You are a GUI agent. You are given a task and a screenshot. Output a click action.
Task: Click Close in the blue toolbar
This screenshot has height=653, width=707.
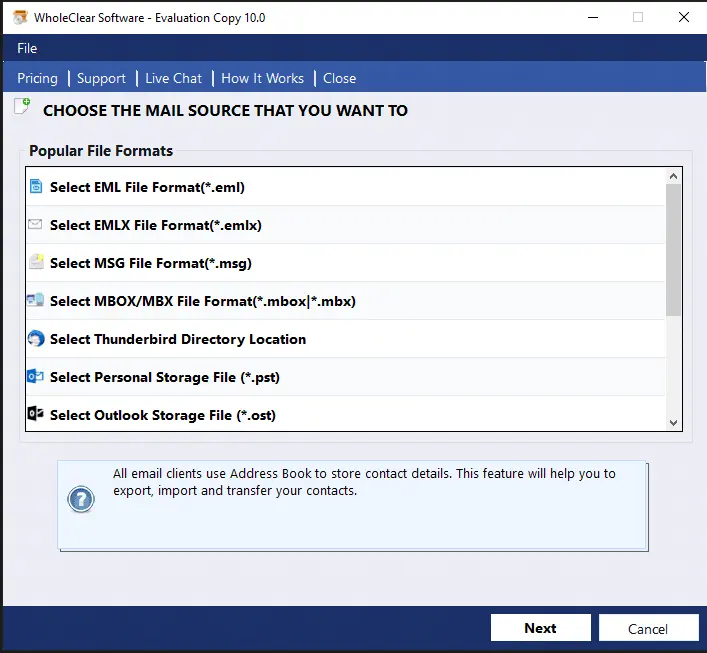tap(340, 78)
